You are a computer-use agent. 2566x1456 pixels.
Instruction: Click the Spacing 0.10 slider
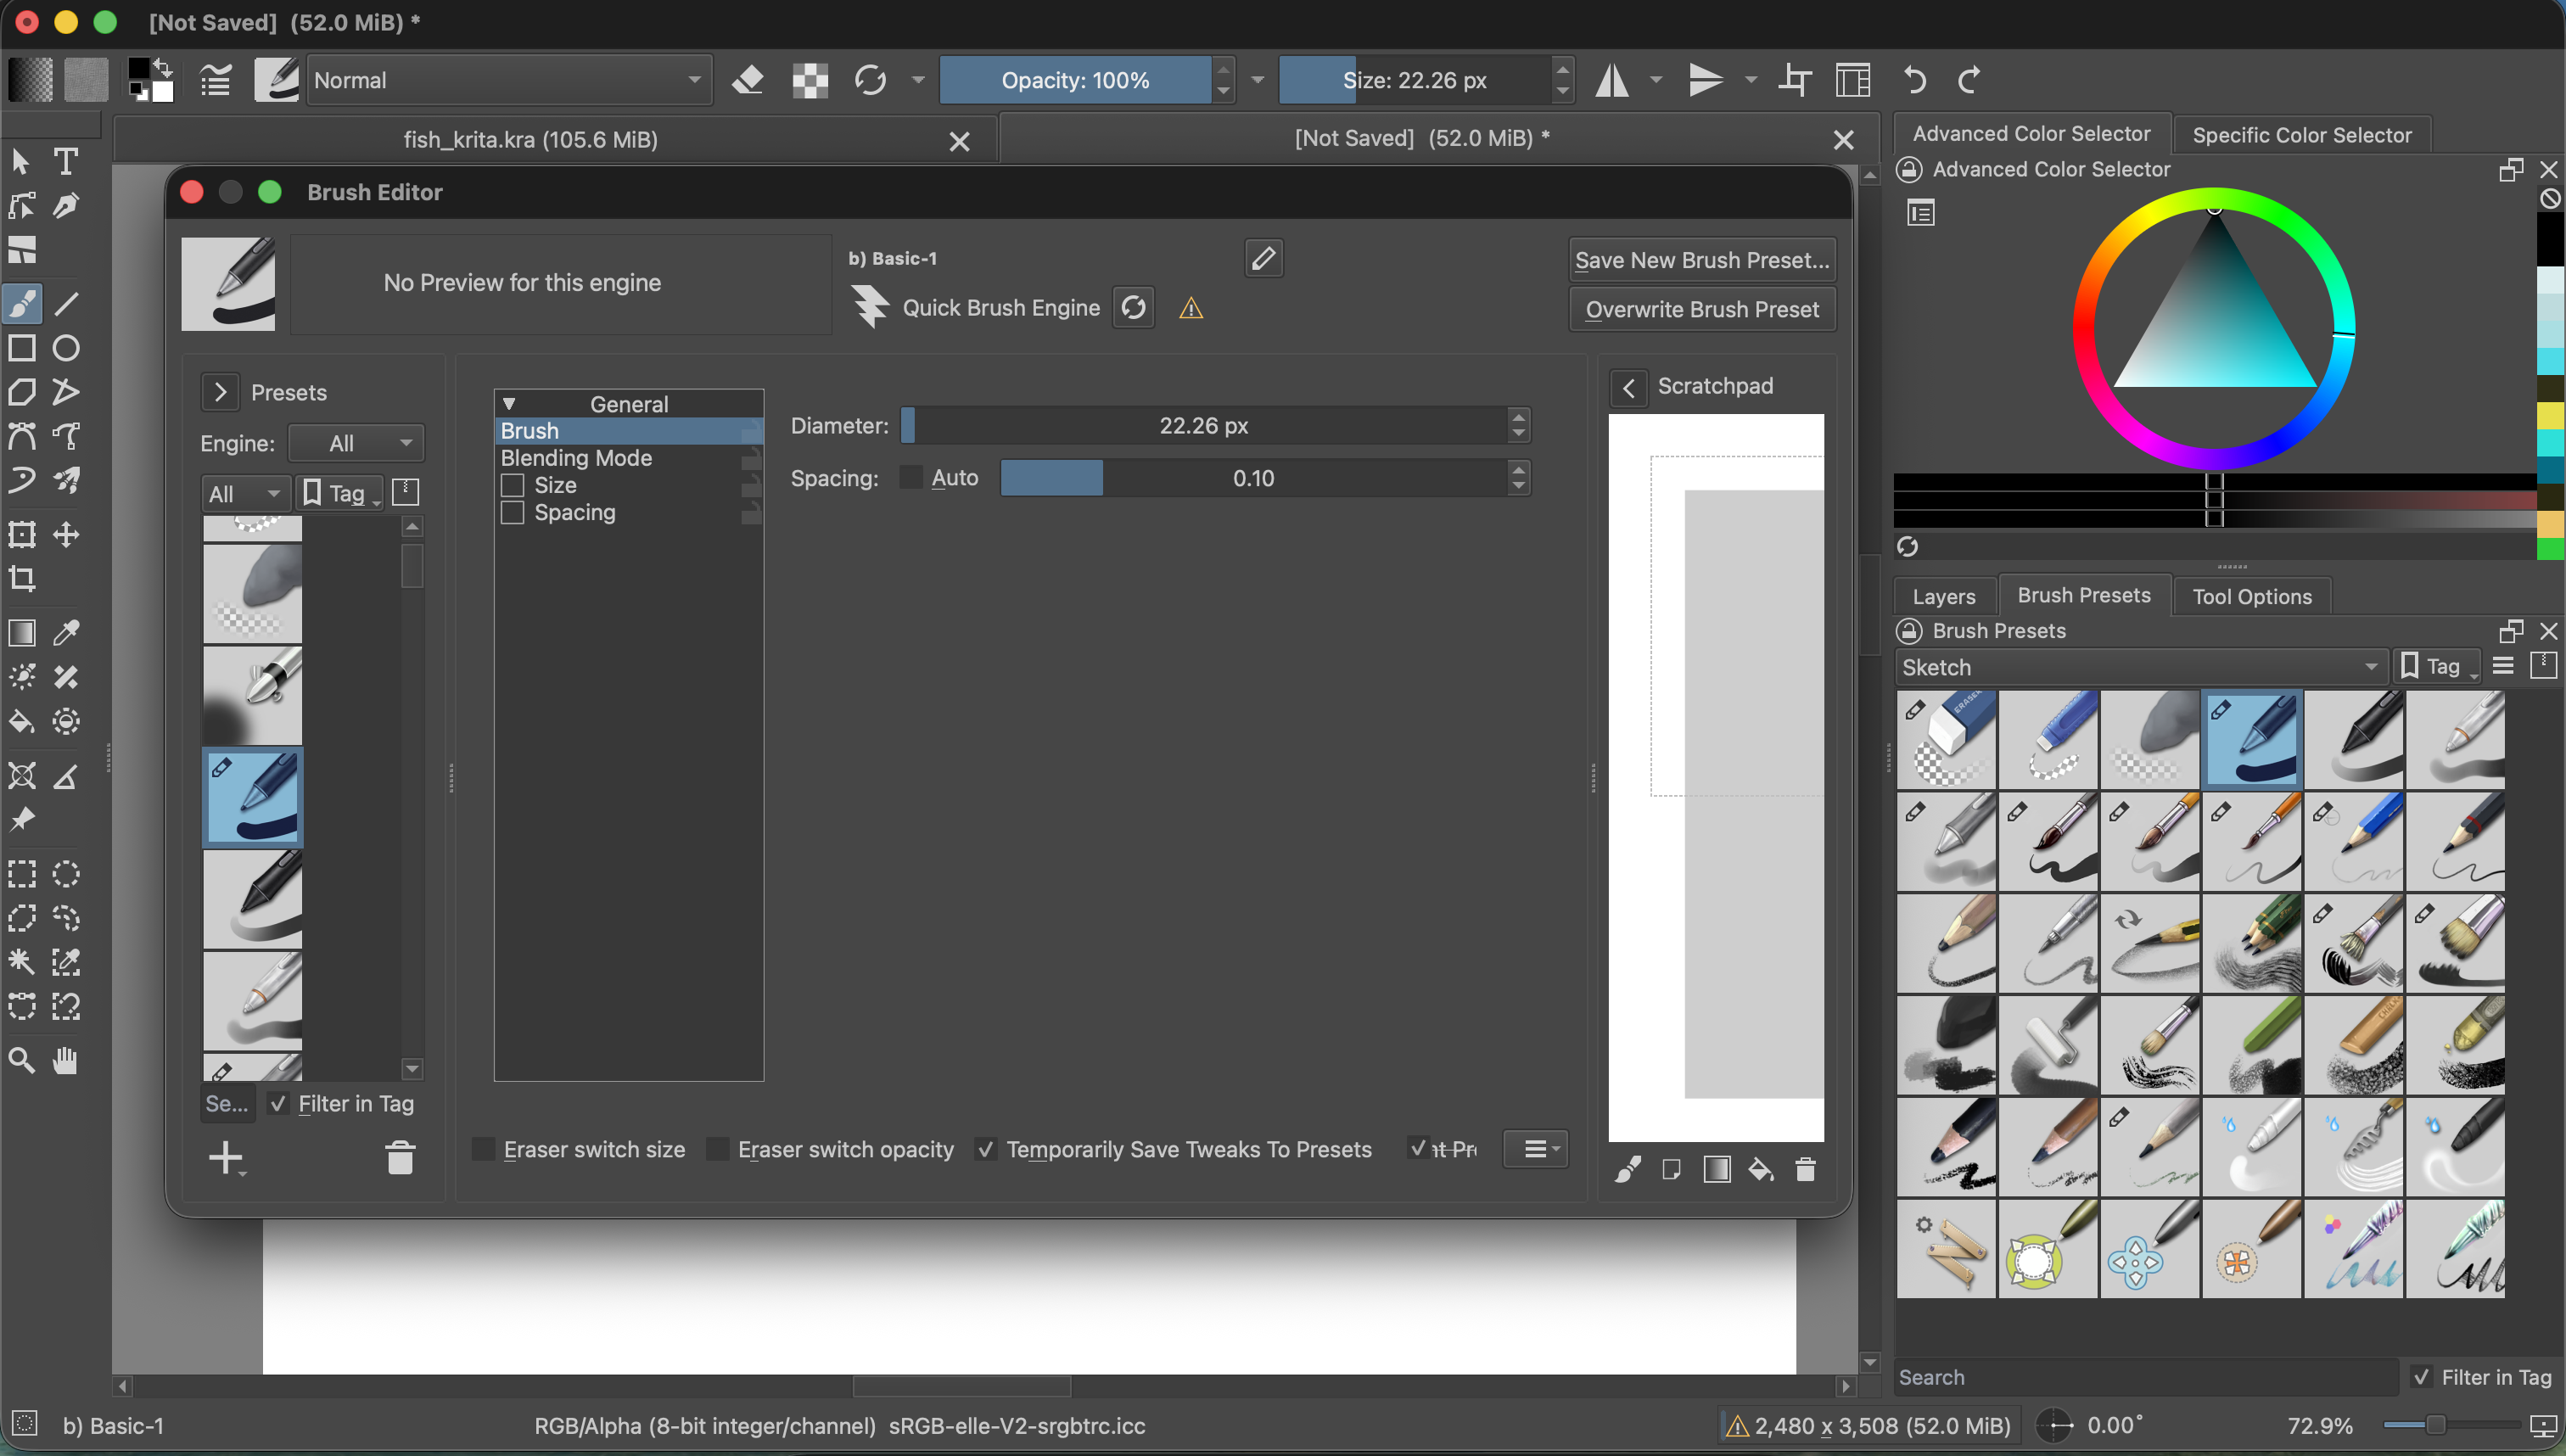tap(1254, 478)
